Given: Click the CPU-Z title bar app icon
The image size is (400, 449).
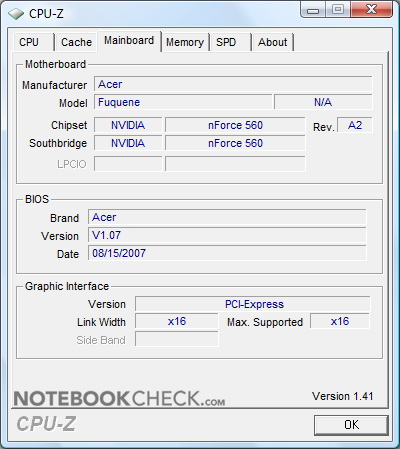Looking at the screenshot, I should click(x=16, y=14).
